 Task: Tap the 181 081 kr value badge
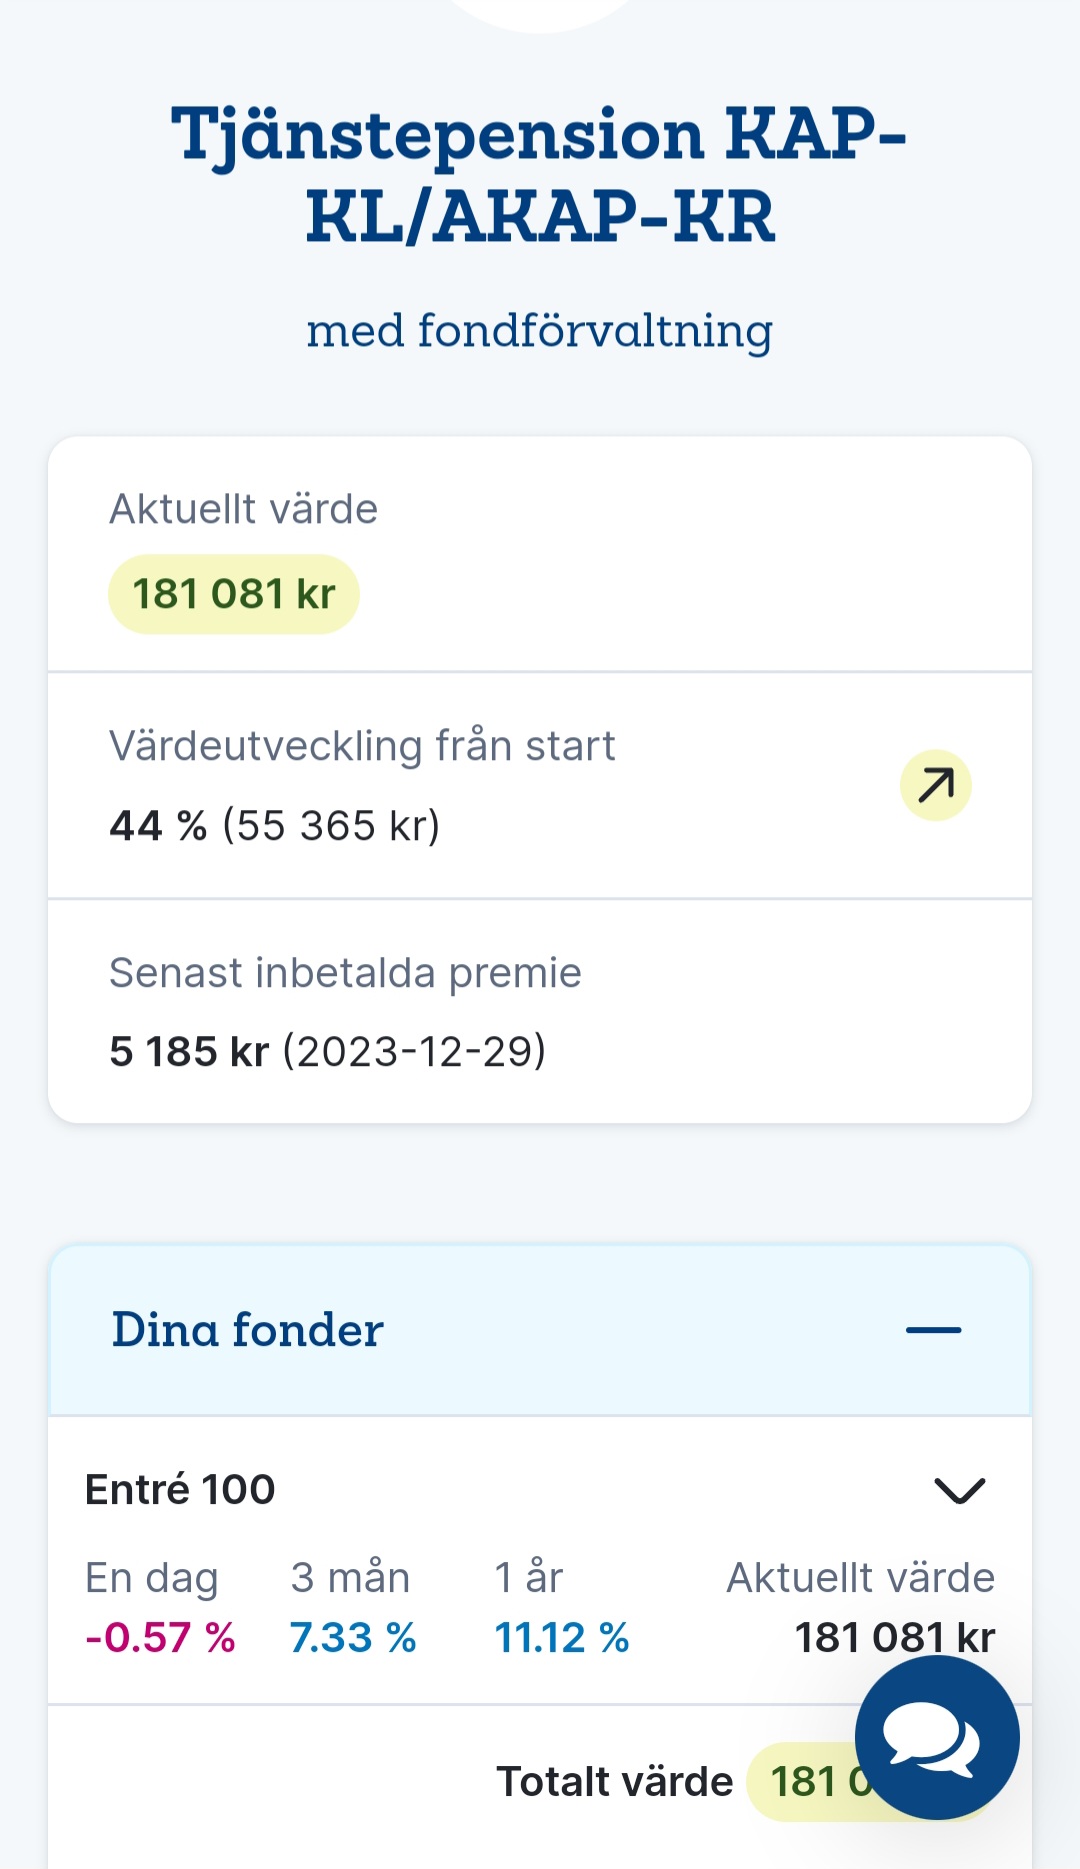coord(234,594)
